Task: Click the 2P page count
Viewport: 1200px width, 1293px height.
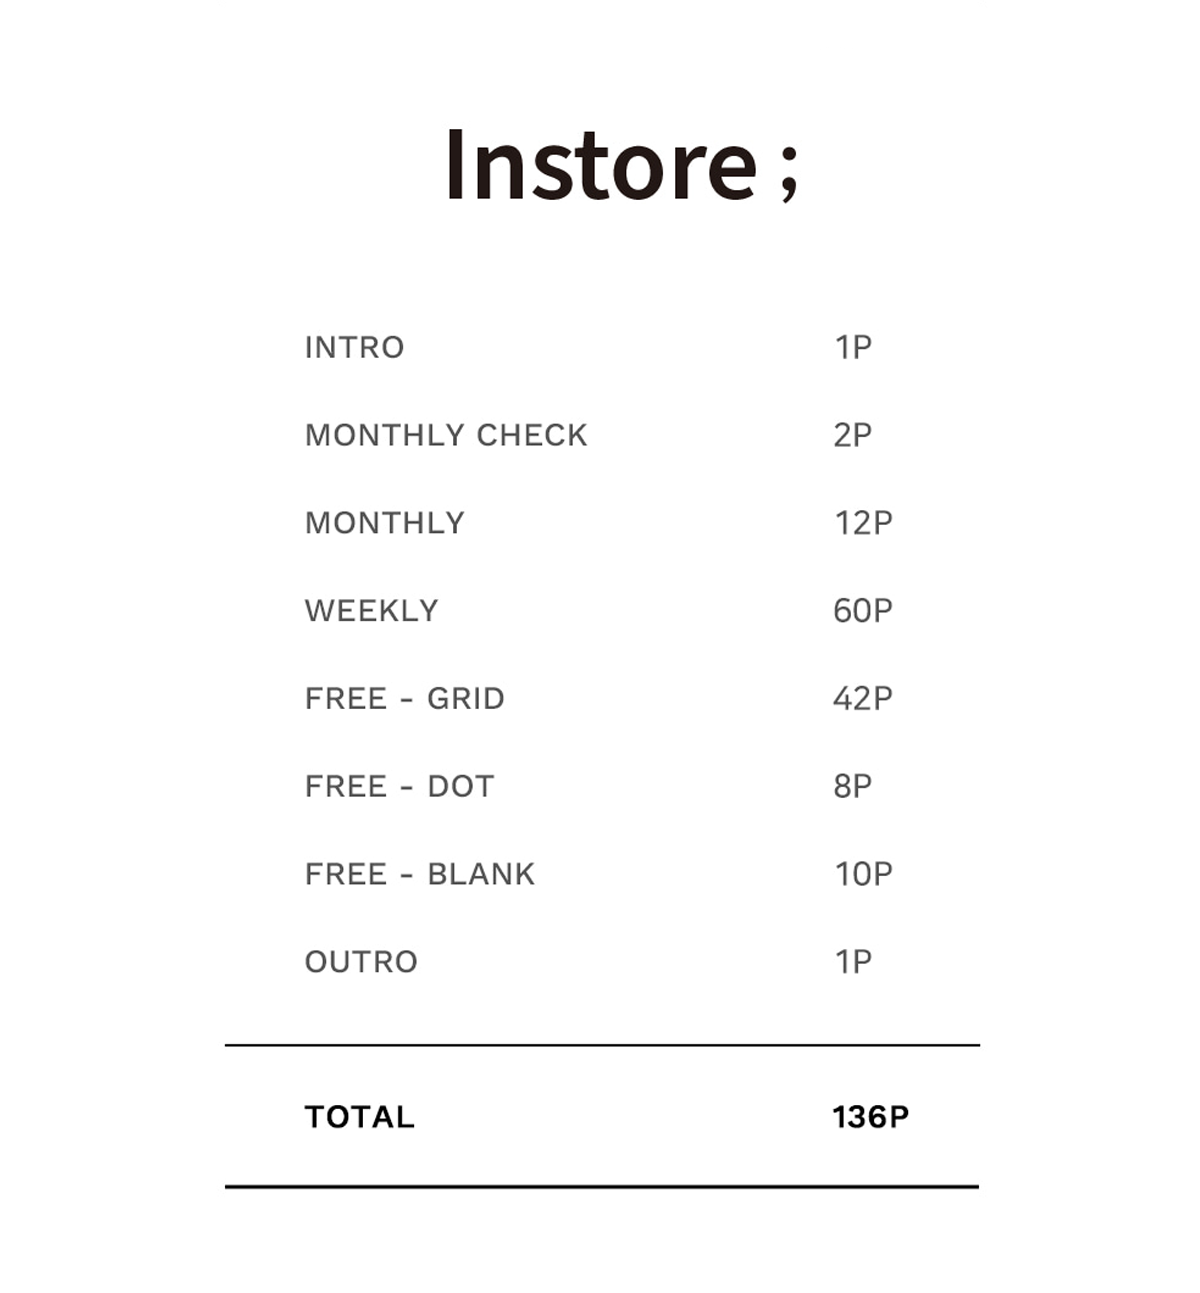Action: (x=852, y=435)
